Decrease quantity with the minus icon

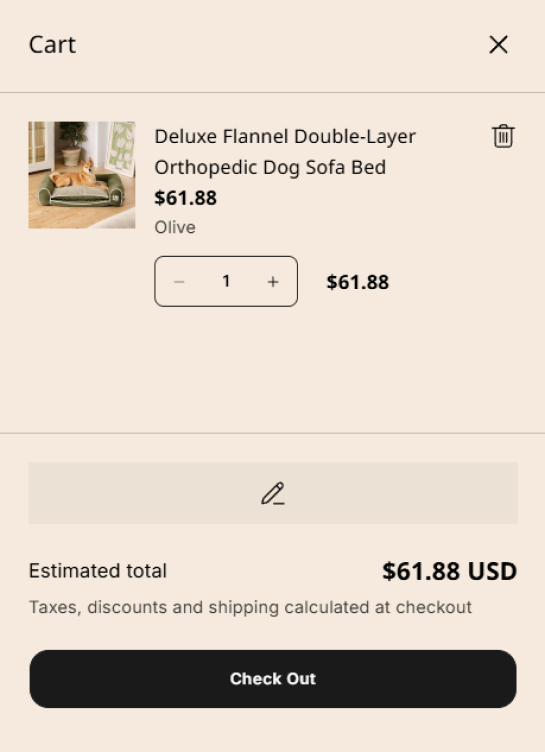click(179, 282)
